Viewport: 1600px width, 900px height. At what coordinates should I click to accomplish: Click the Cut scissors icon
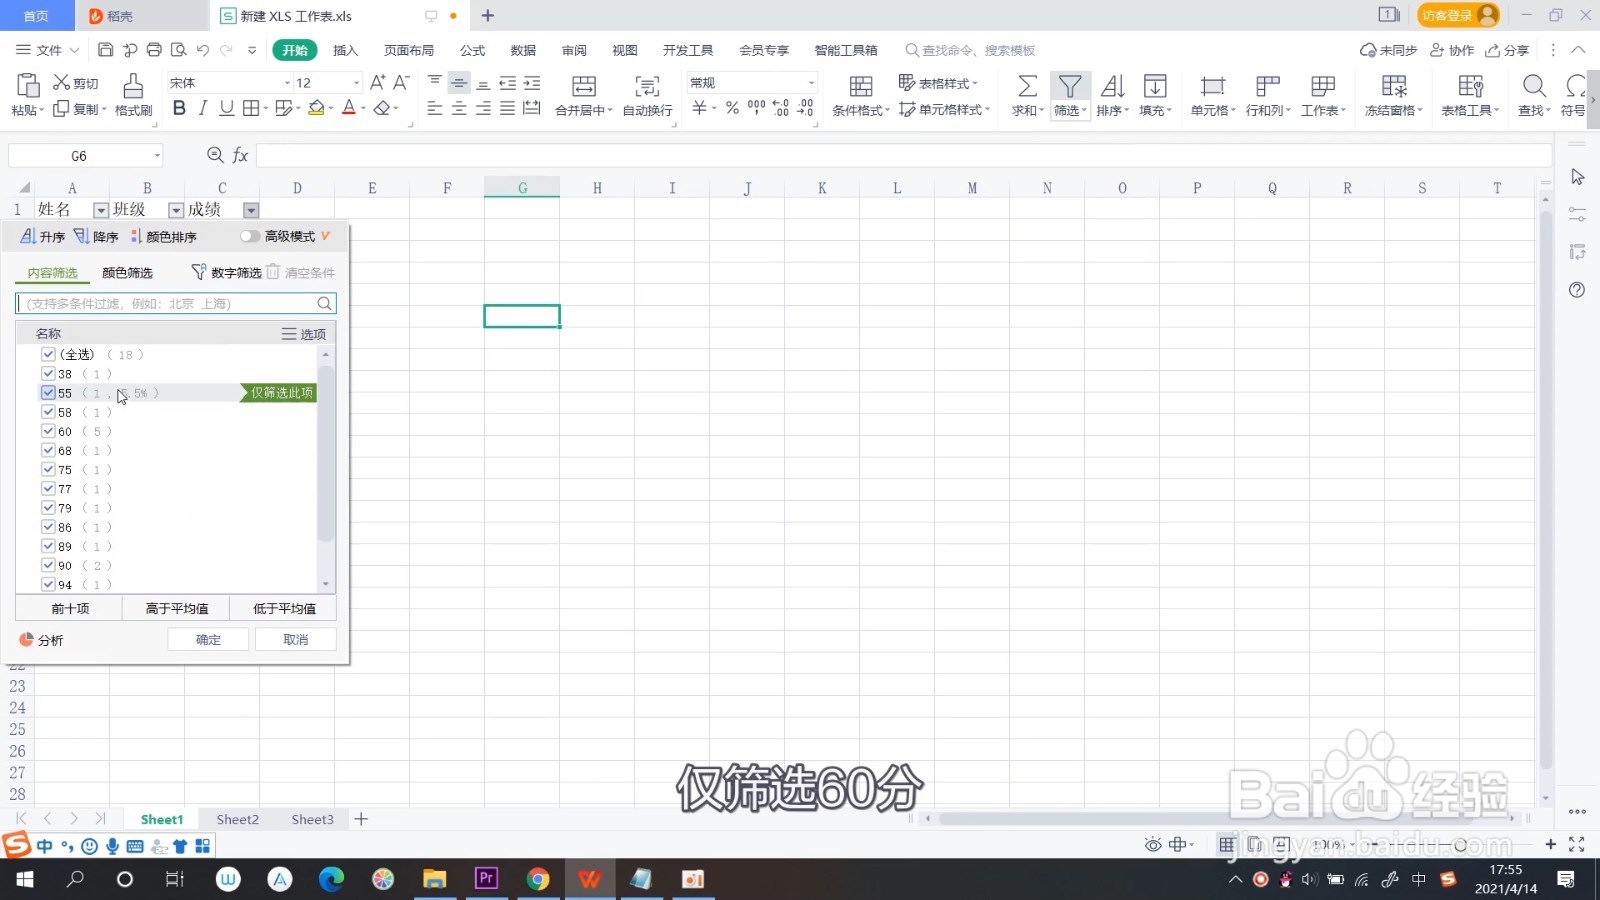(x=62, y=83)
